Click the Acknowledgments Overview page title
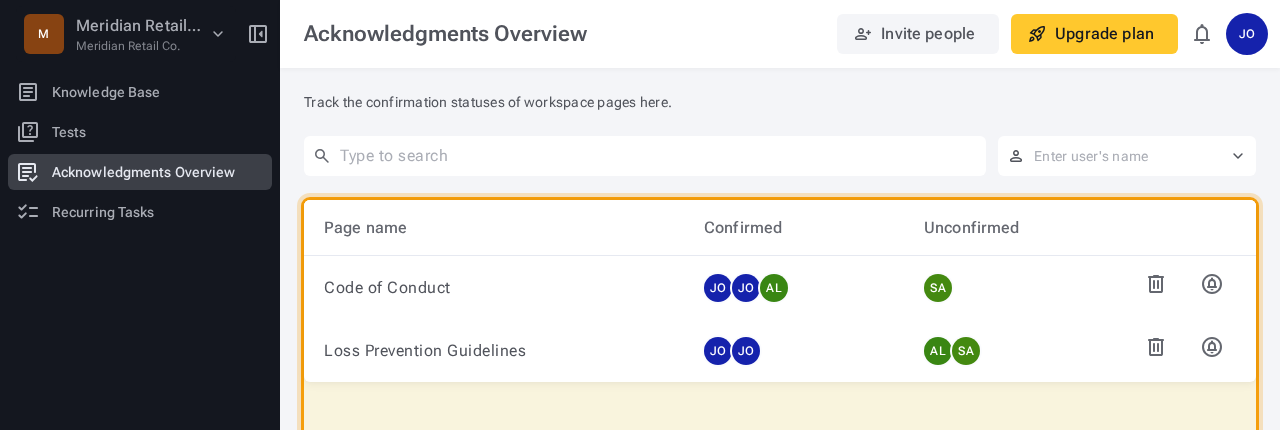1280x430 pixels. (445, 34)
